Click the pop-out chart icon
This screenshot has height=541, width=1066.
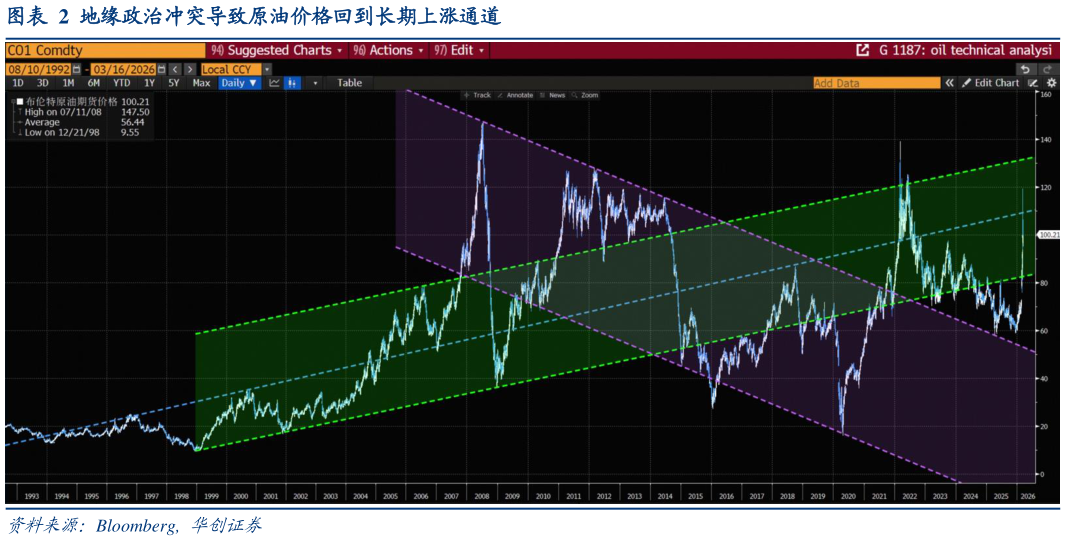(x=863, y=50)
